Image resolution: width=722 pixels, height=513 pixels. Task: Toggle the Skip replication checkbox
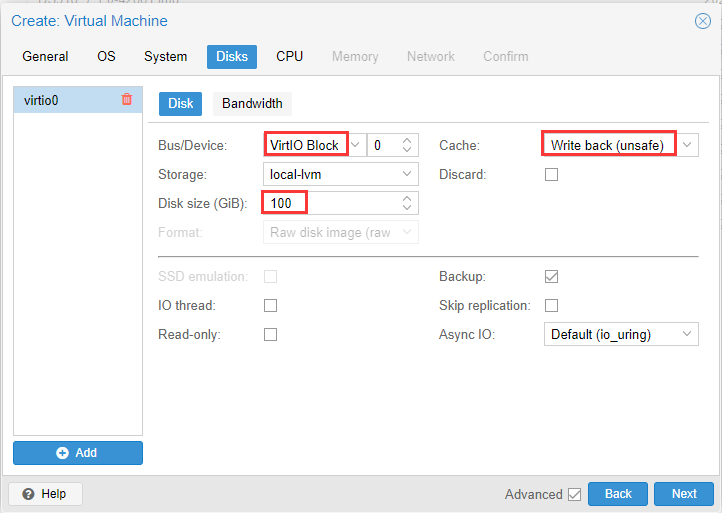551,306
